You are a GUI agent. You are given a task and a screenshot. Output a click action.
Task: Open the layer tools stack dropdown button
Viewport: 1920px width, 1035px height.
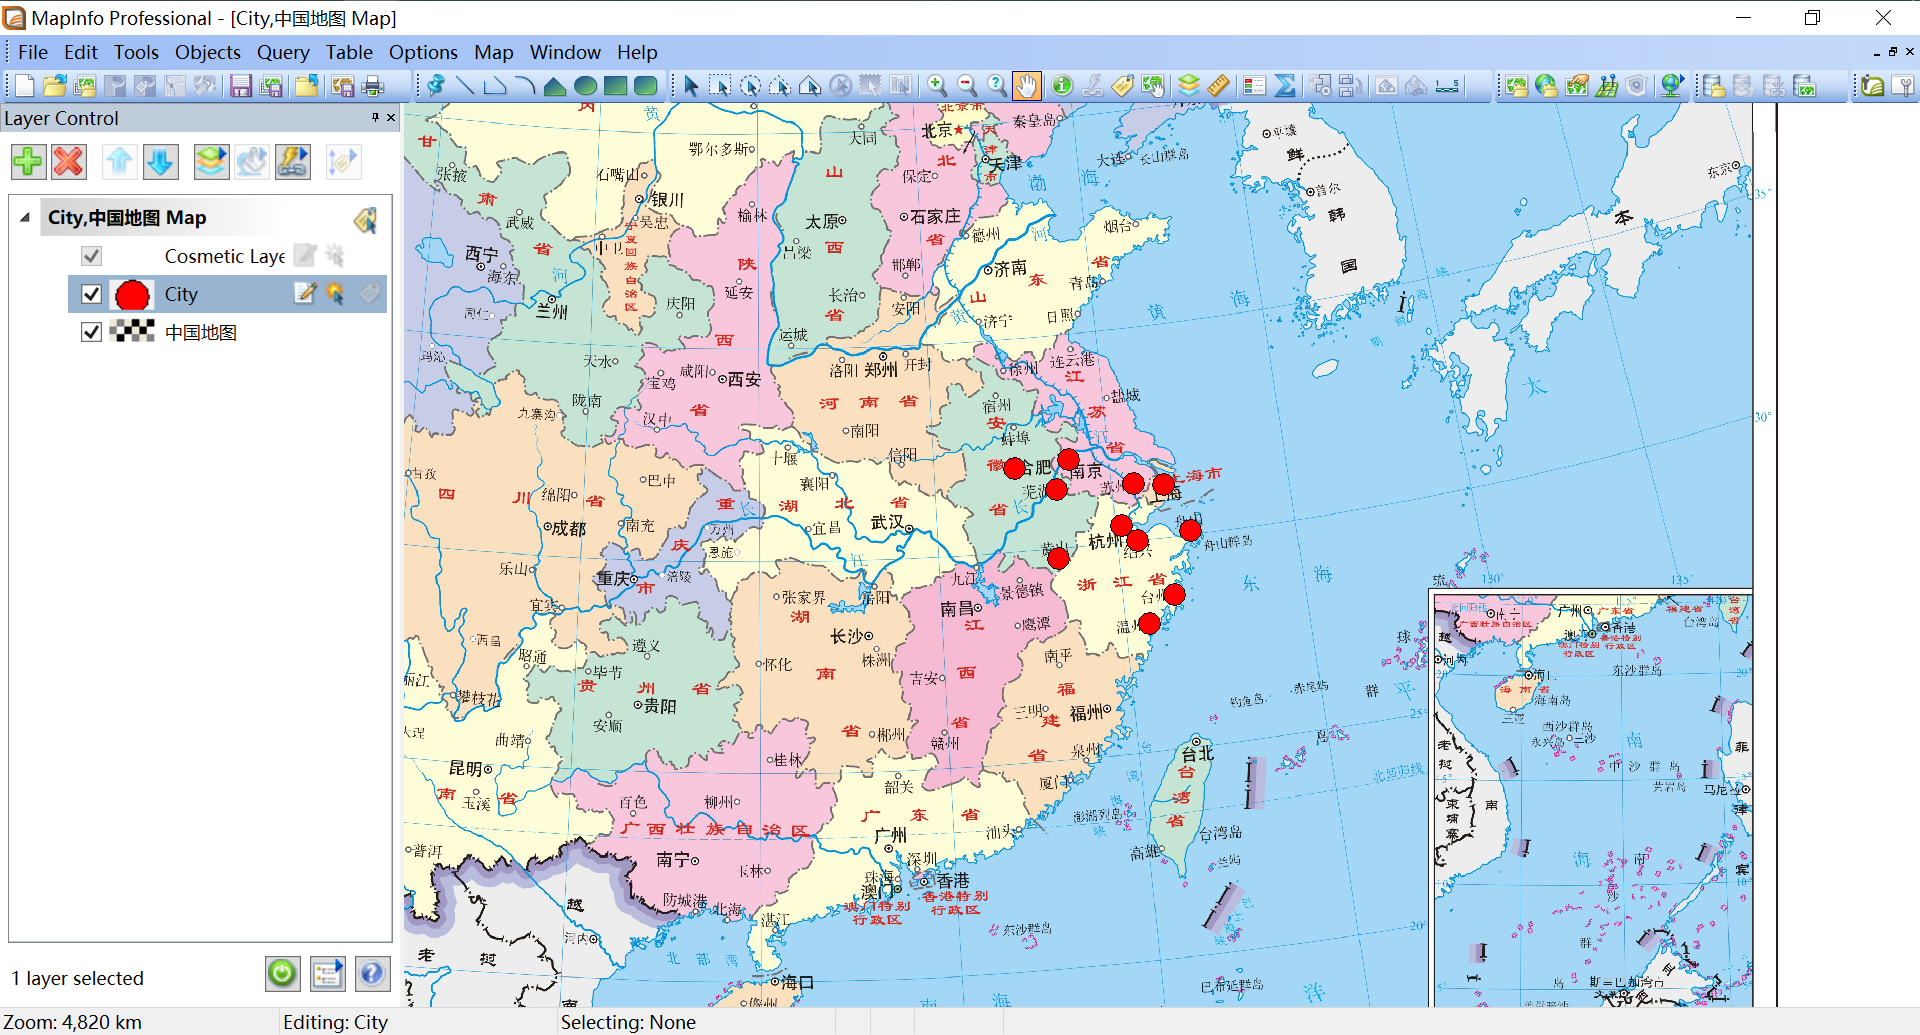[211, 162]
